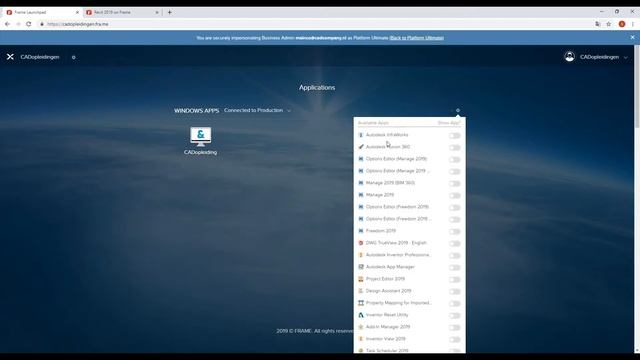
Task: Dismiss the impersonation banner
Action: (633, 38)
